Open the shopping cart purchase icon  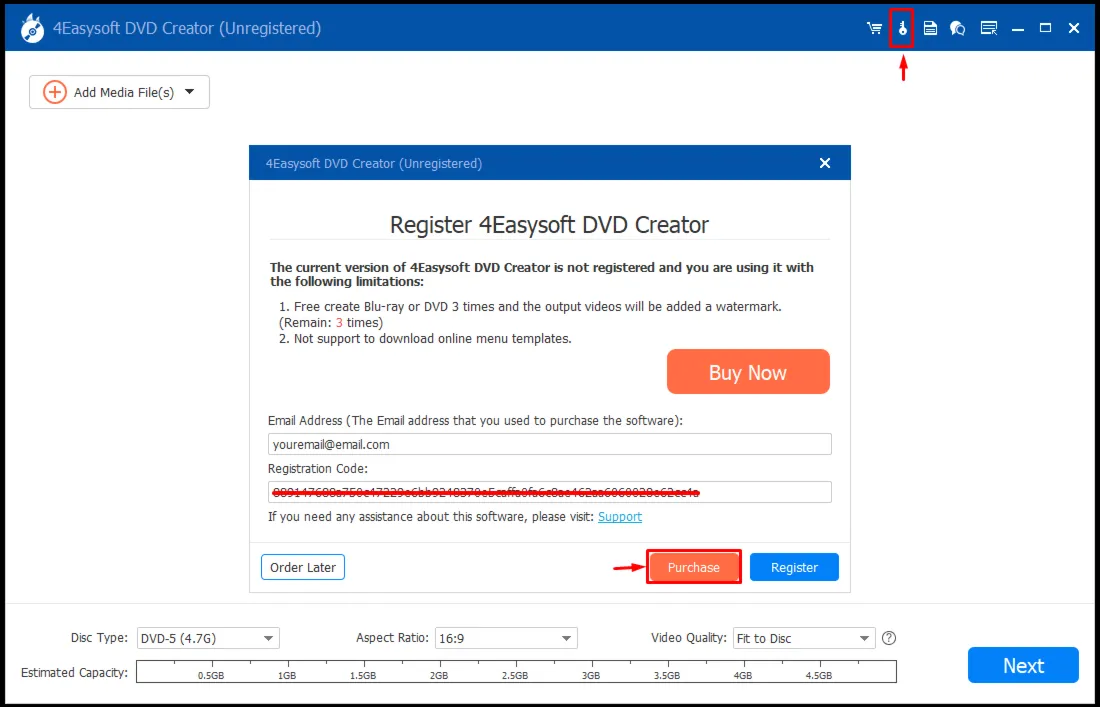[x=874, y=28]
